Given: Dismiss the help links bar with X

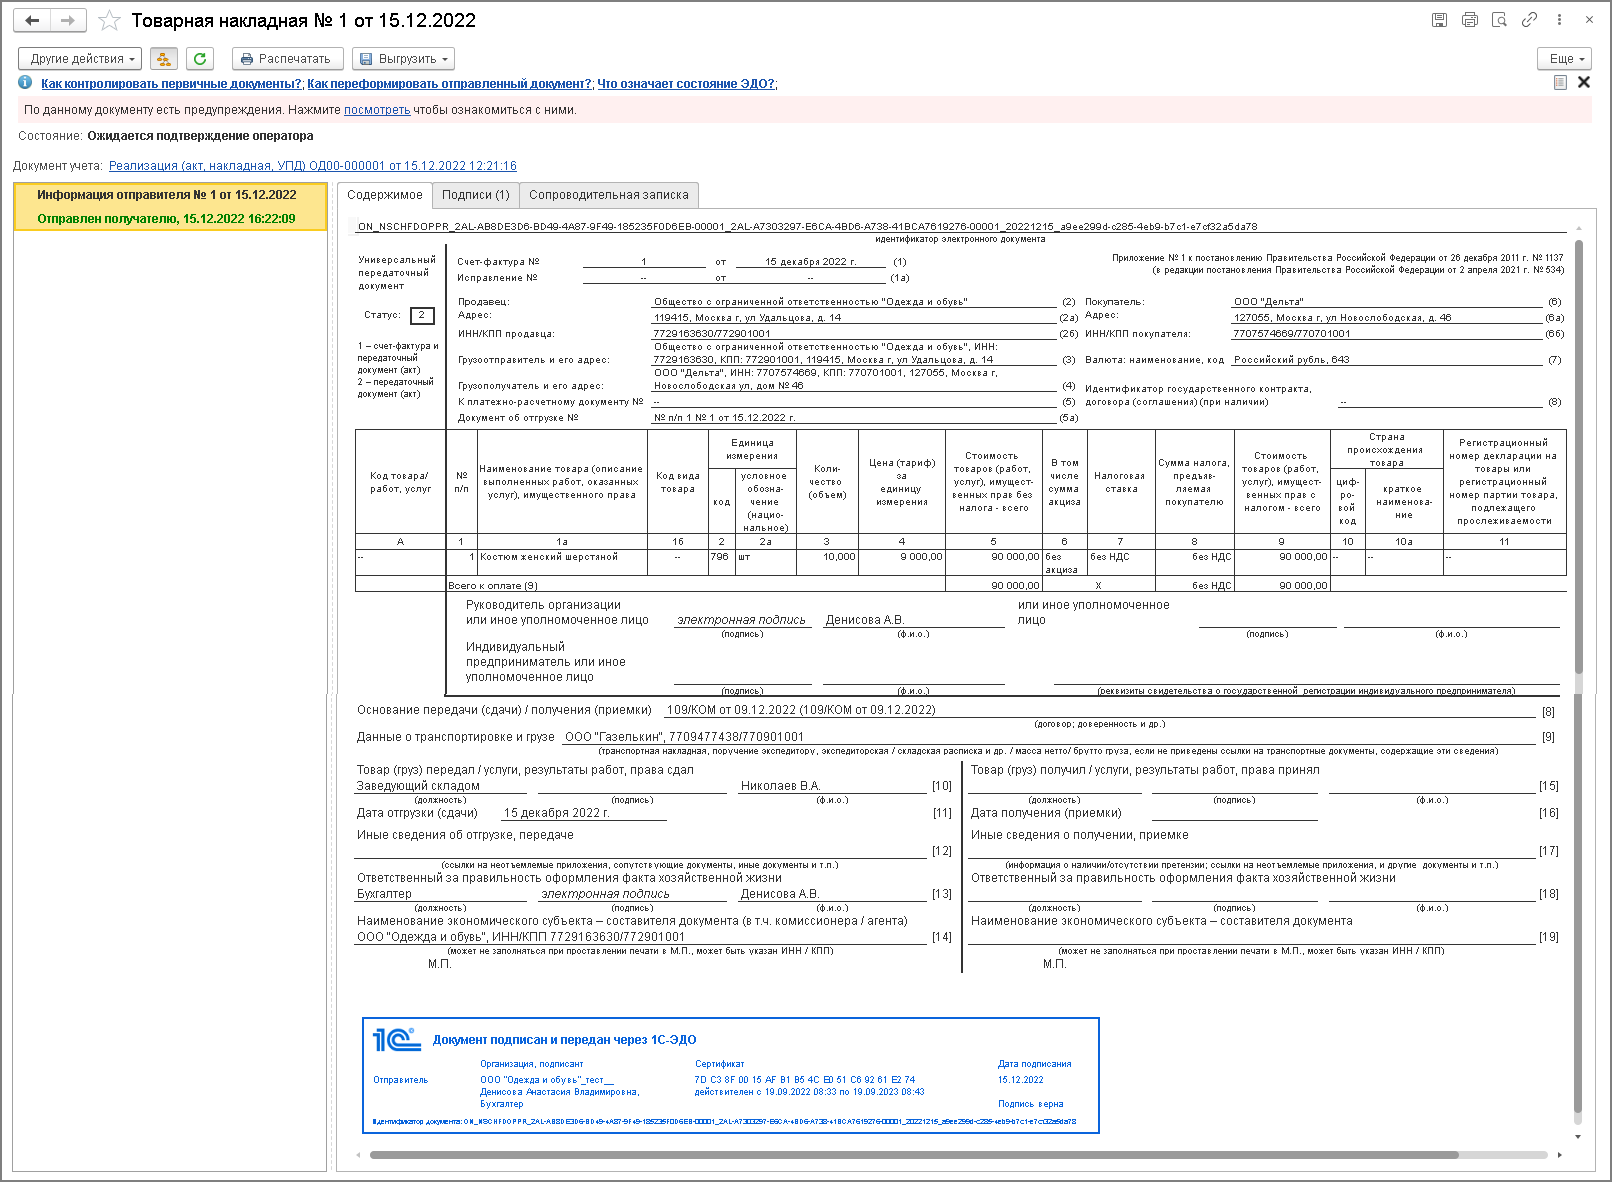Looking at the screenshot, I should pyautogui.click(x=1584, y=83).
